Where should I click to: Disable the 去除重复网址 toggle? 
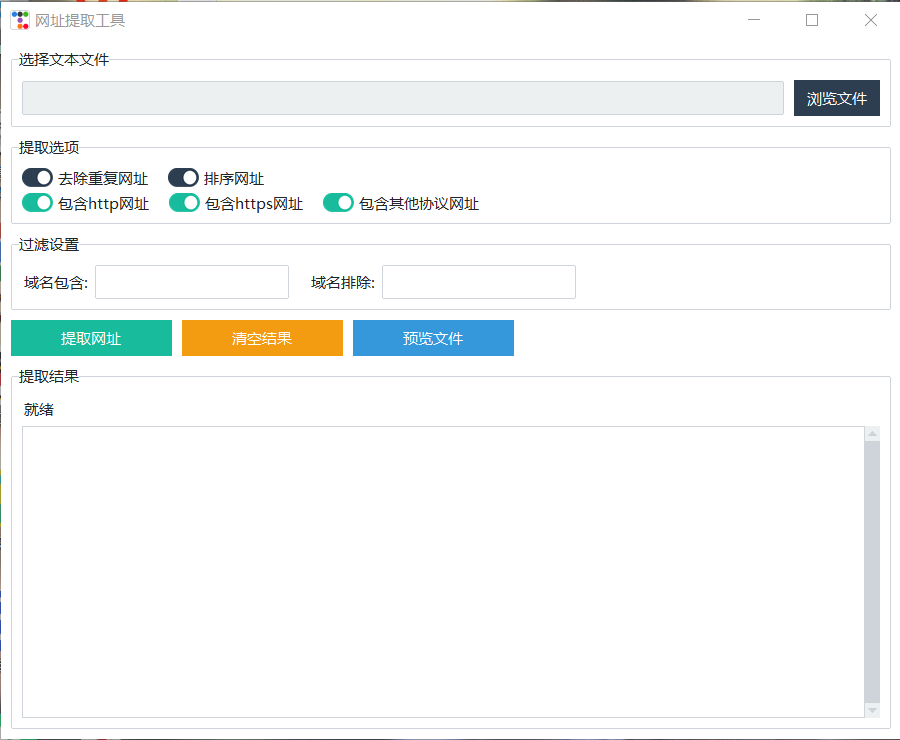(x=36, y=177)
